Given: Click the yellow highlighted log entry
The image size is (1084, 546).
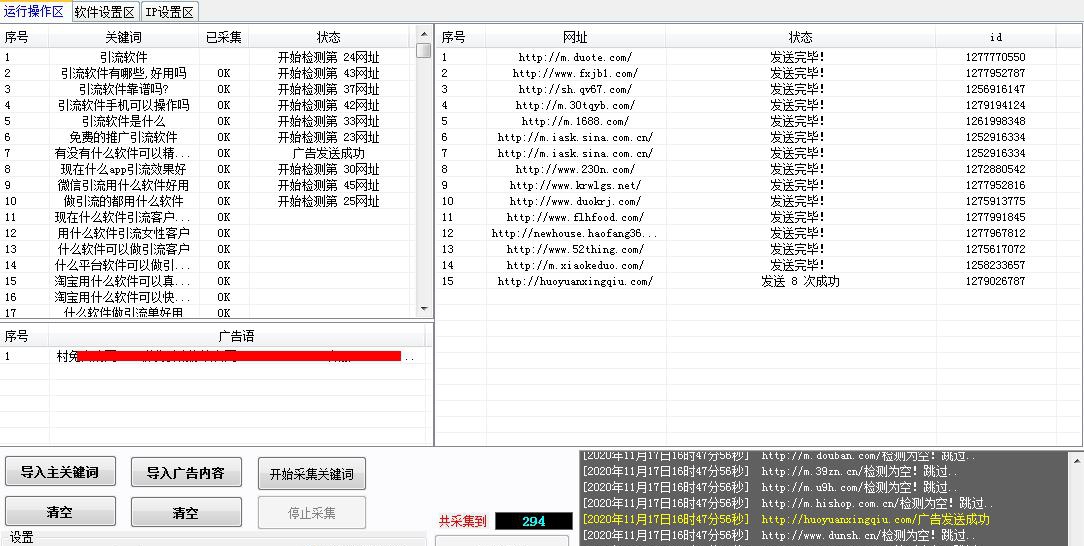Looking at the screenshot, I should 785,520.
